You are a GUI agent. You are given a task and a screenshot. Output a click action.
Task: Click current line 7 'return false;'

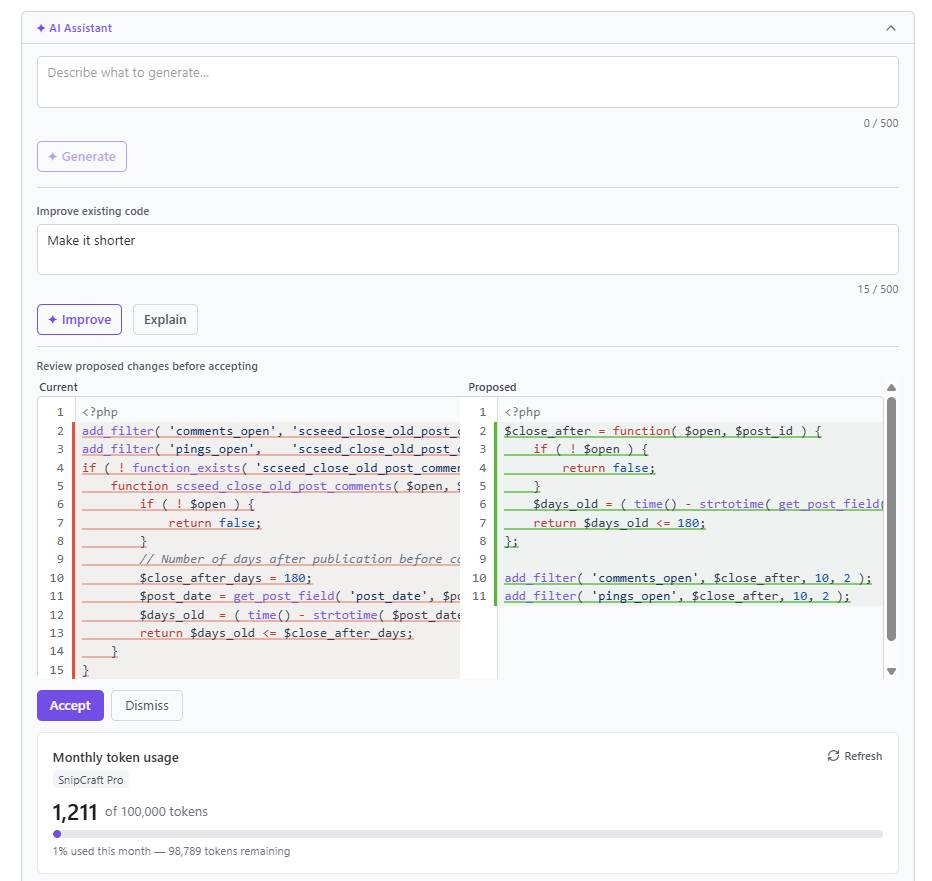pyautogui.click(x=215, y=523)
